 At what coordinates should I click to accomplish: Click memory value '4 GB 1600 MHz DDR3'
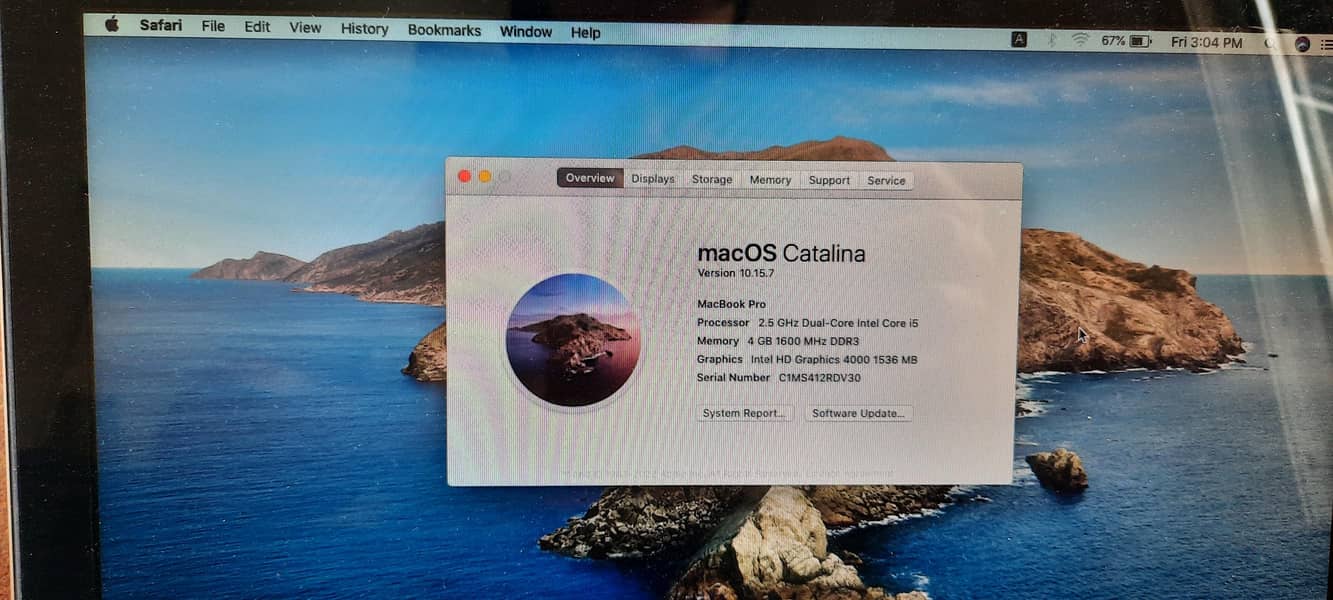coord(803,341)
